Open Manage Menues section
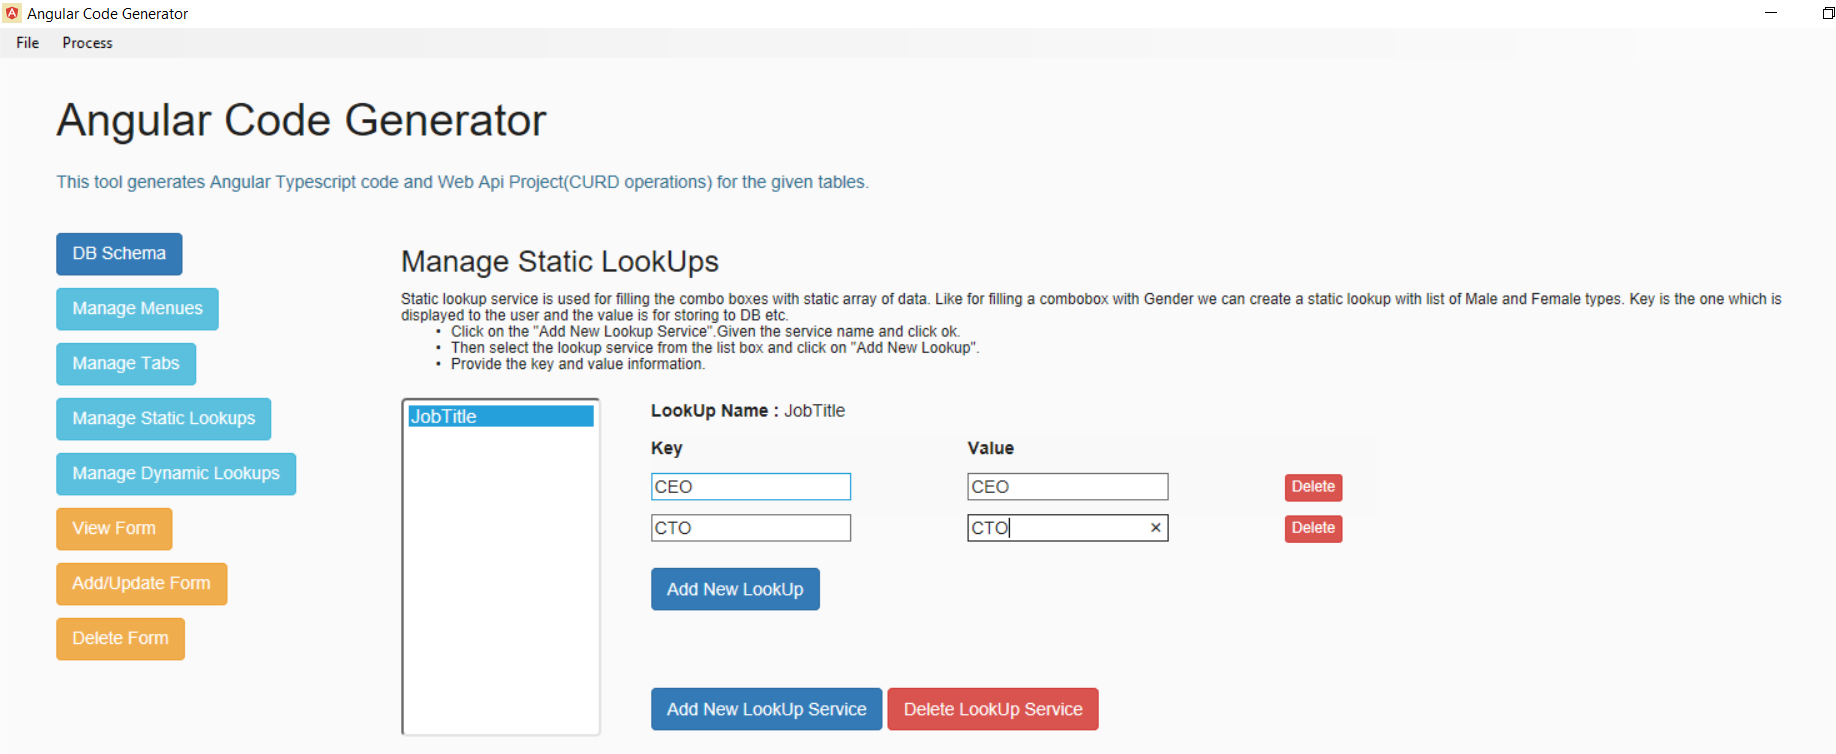 click(x=137, y=309)
